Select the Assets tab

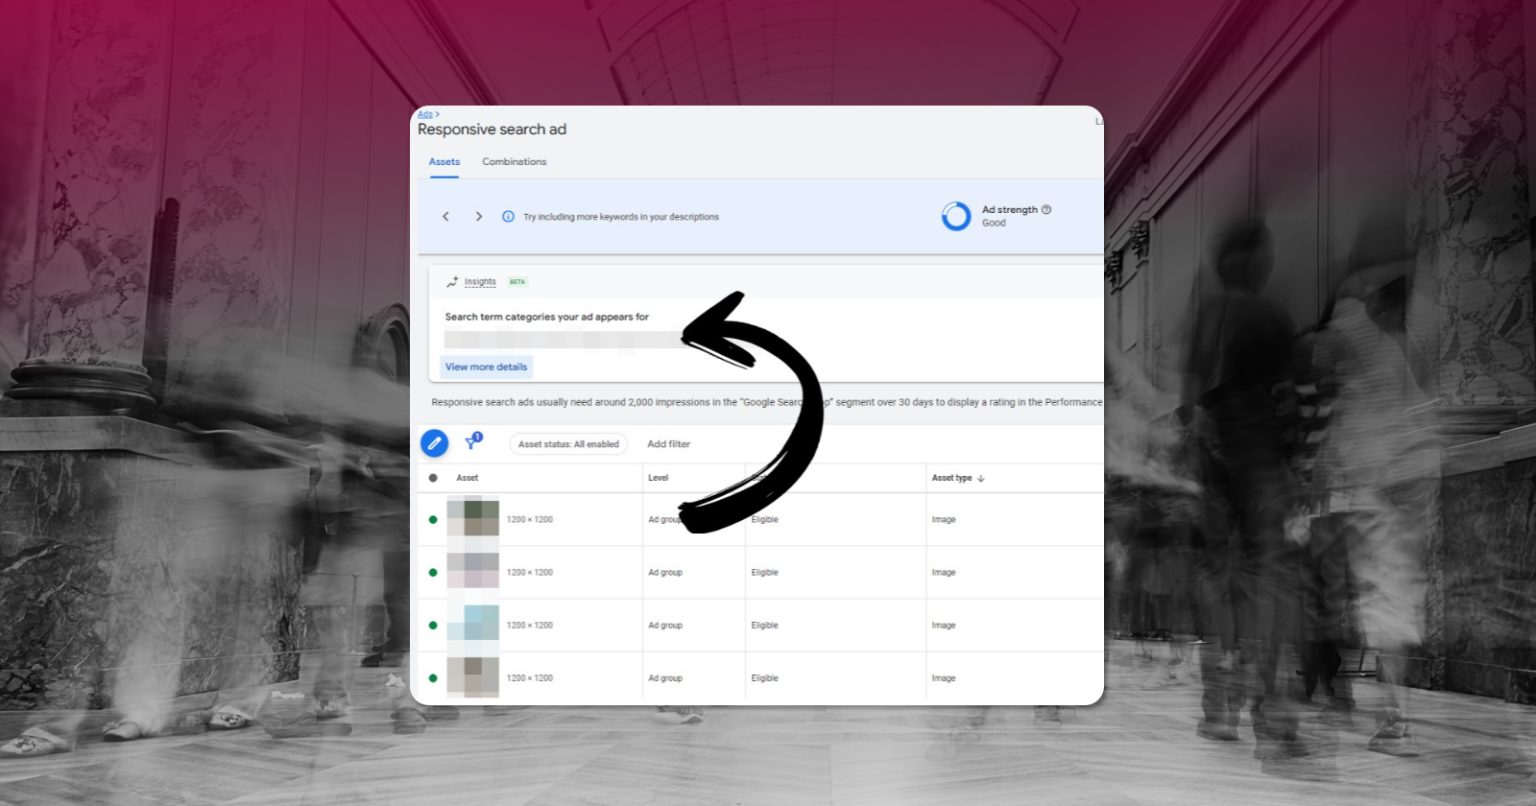click(x=444, y=162)
